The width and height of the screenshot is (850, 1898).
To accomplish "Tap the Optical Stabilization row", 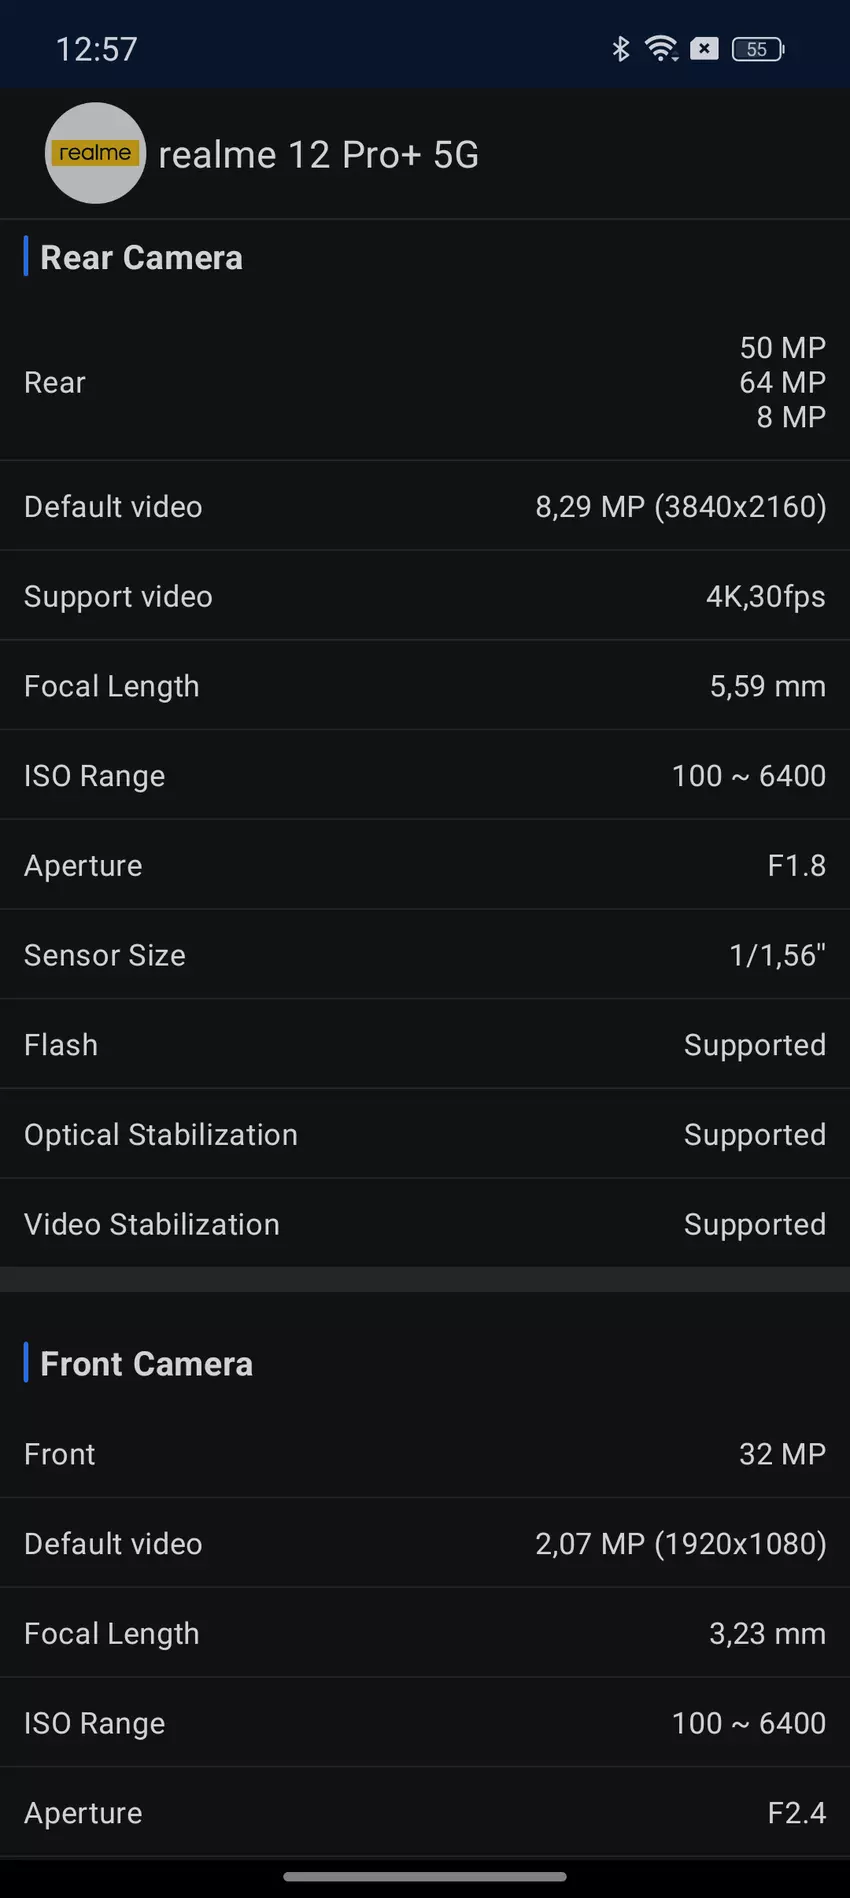I will pyautogui.click(x=425, y=1134).
